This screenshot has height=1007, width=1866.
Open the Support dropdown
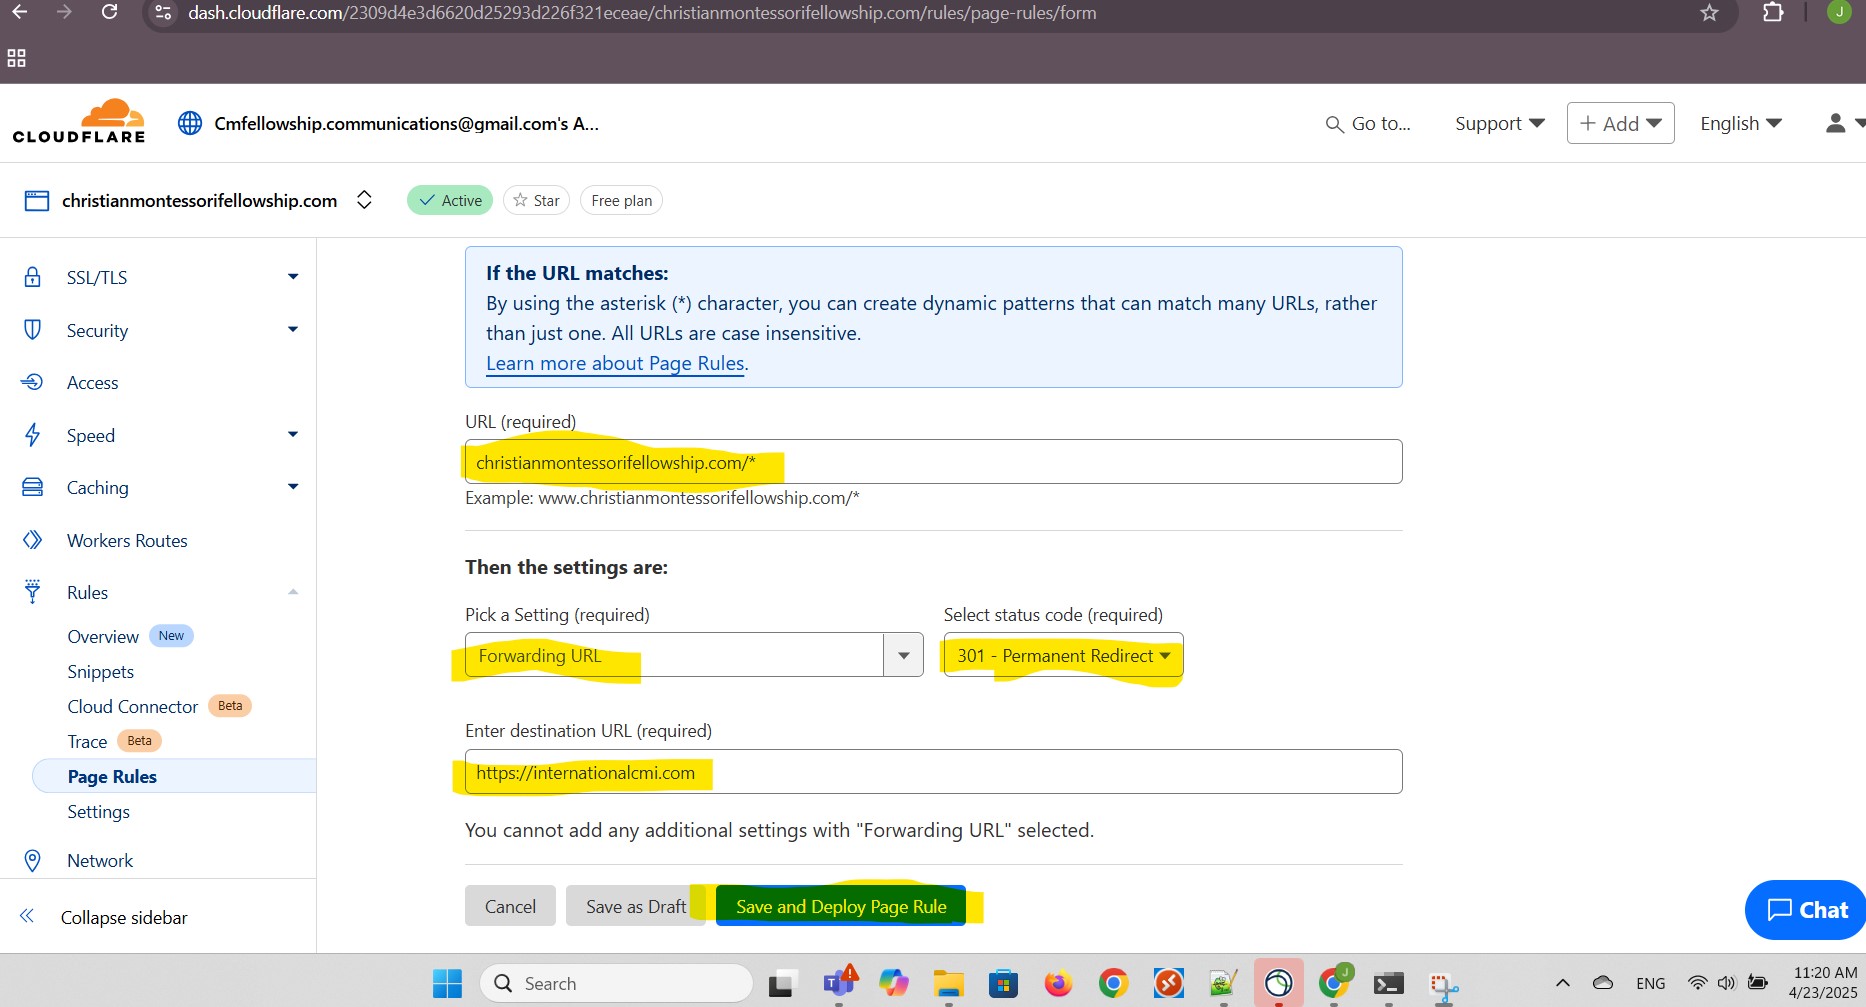click(1500, 124)
